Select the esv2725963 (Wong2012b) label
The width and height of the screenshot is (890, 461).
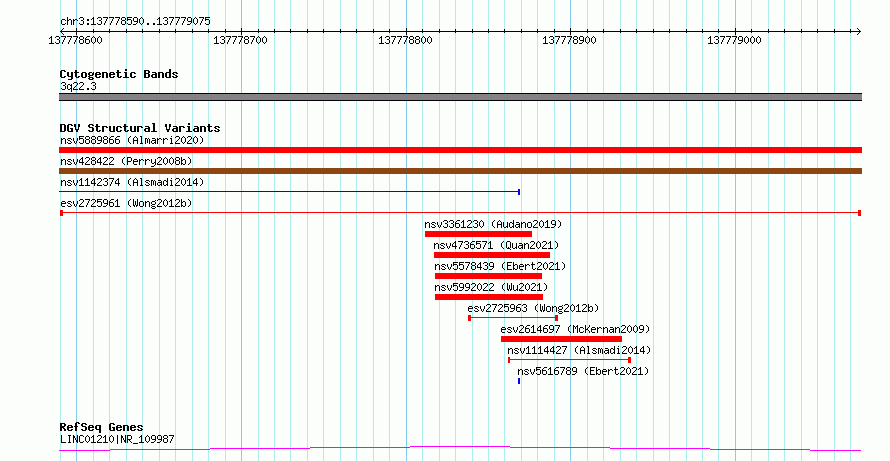coord(533,308)
